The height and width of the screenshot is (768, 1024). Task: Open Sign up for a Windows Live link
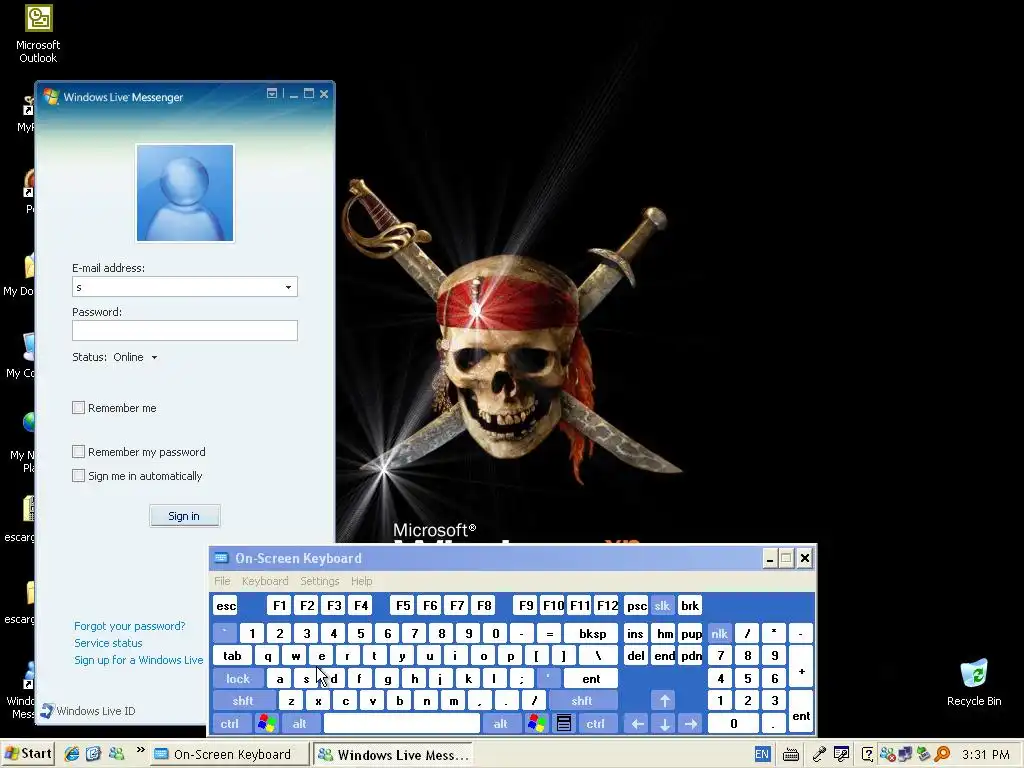[138, 660]
